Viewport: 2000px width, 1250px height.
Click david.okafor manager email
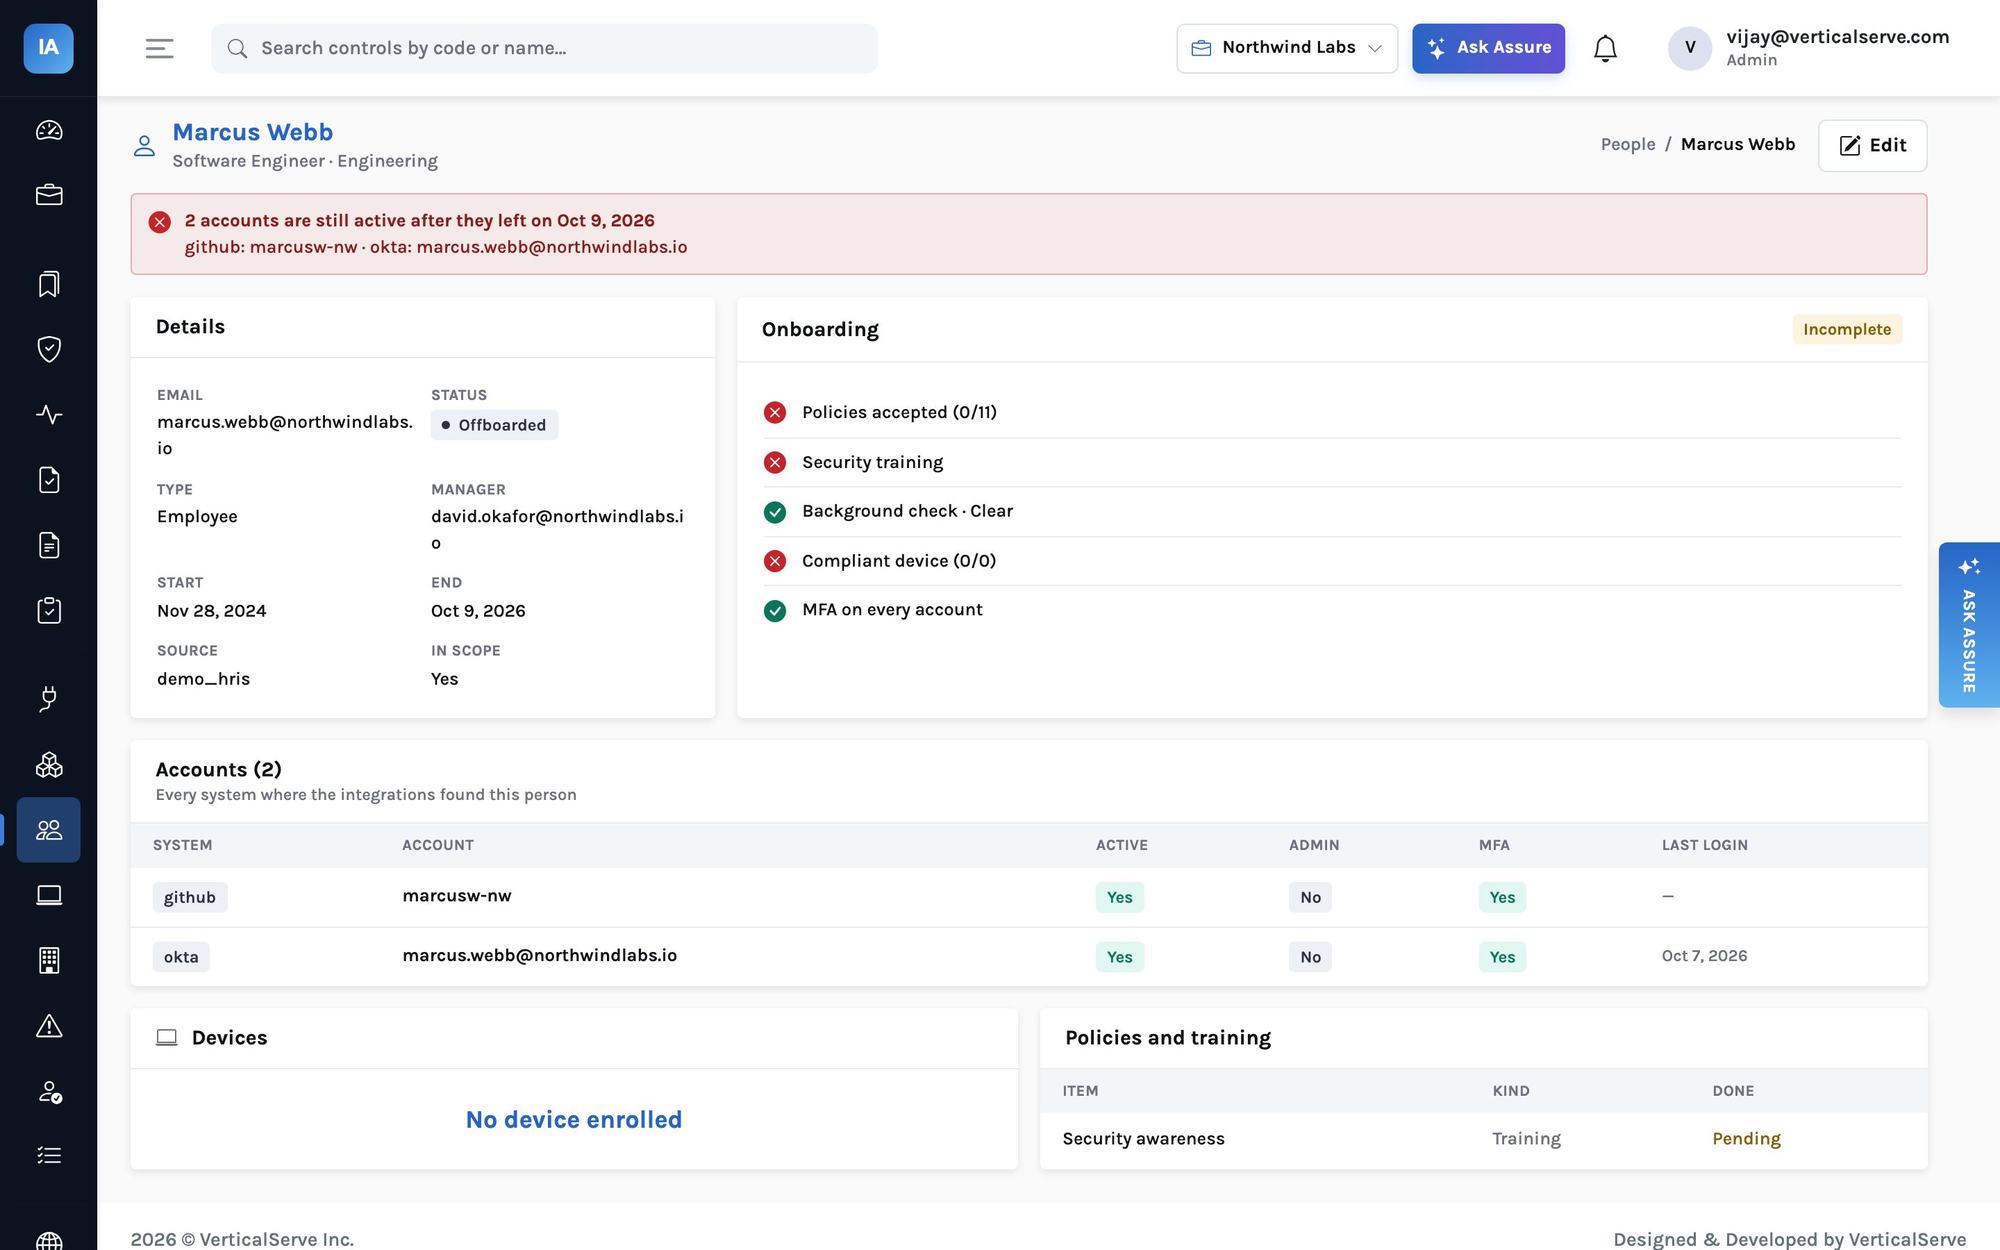pyautogui.click(x=557, y=529)
